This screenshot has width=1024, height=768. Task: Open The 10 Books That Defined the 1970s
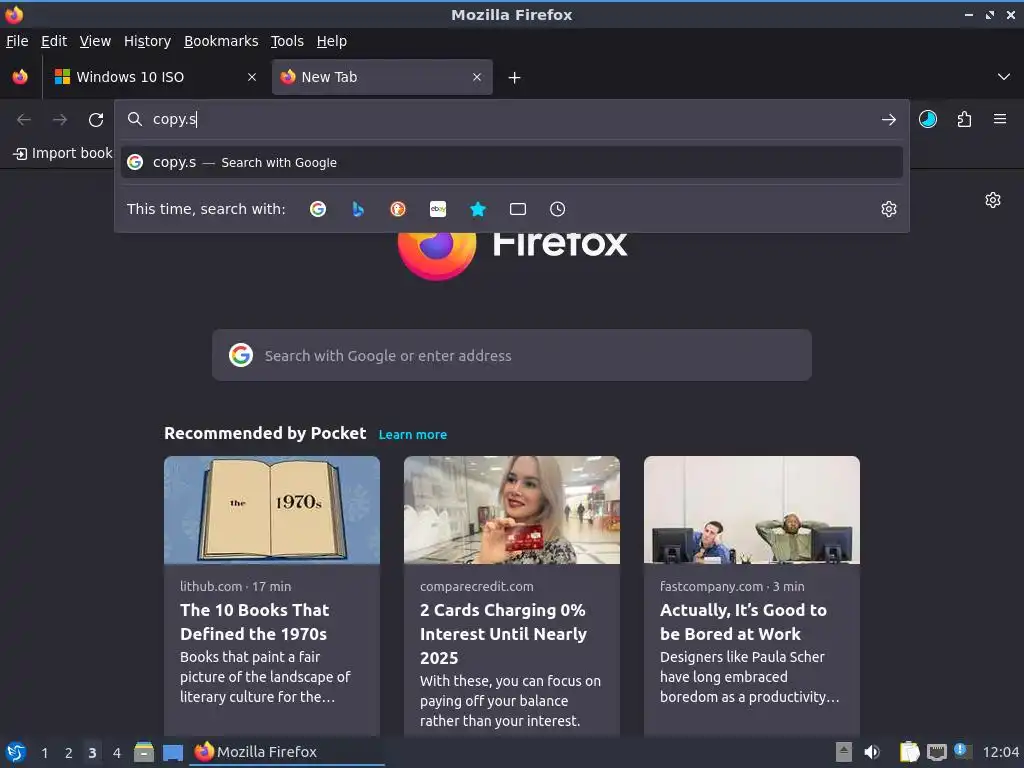pyautogui.click(x=254, y=622)
